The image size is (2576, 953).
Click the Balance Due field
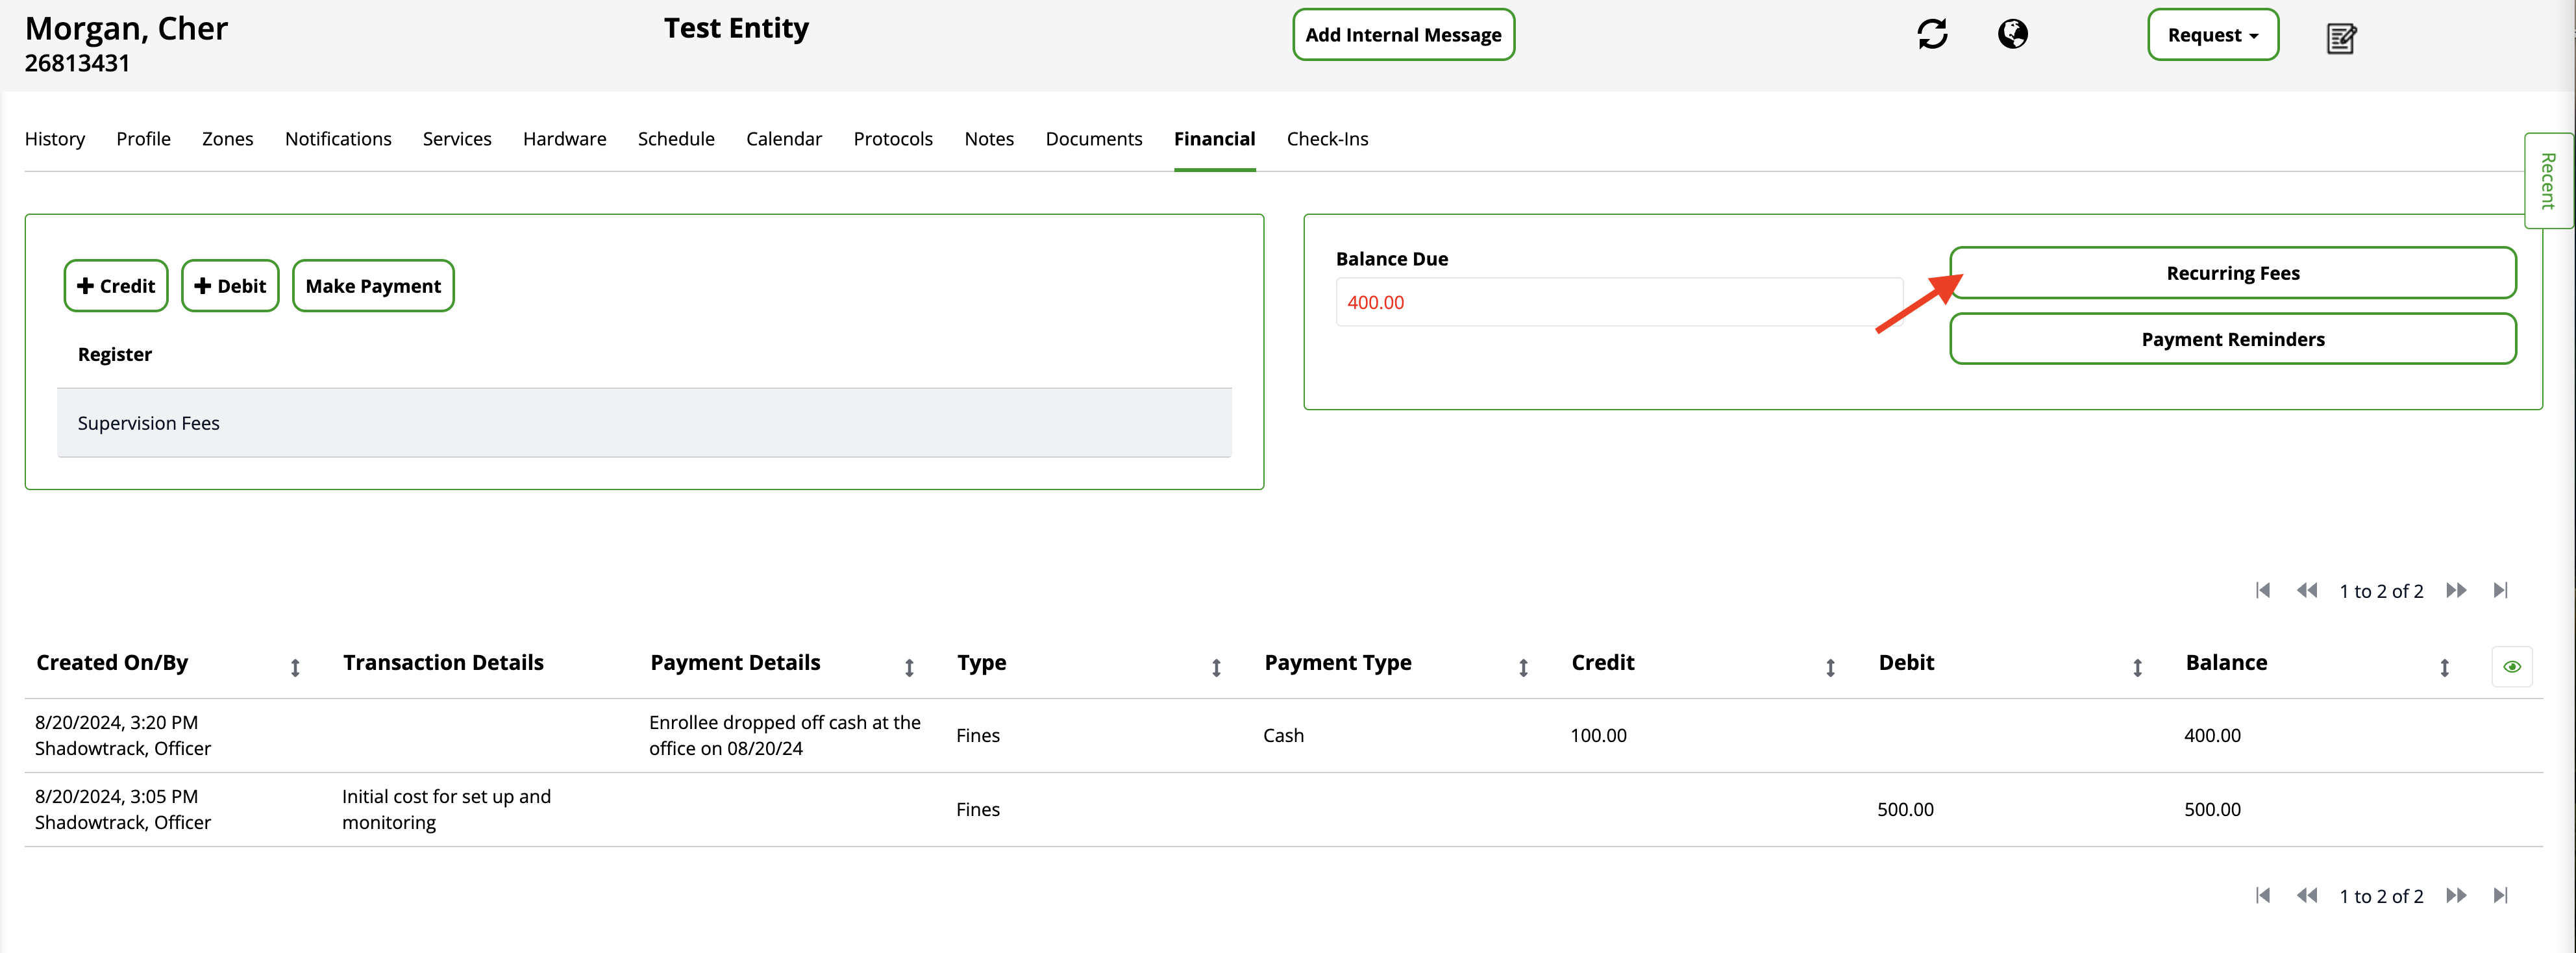pos(1619,302)
